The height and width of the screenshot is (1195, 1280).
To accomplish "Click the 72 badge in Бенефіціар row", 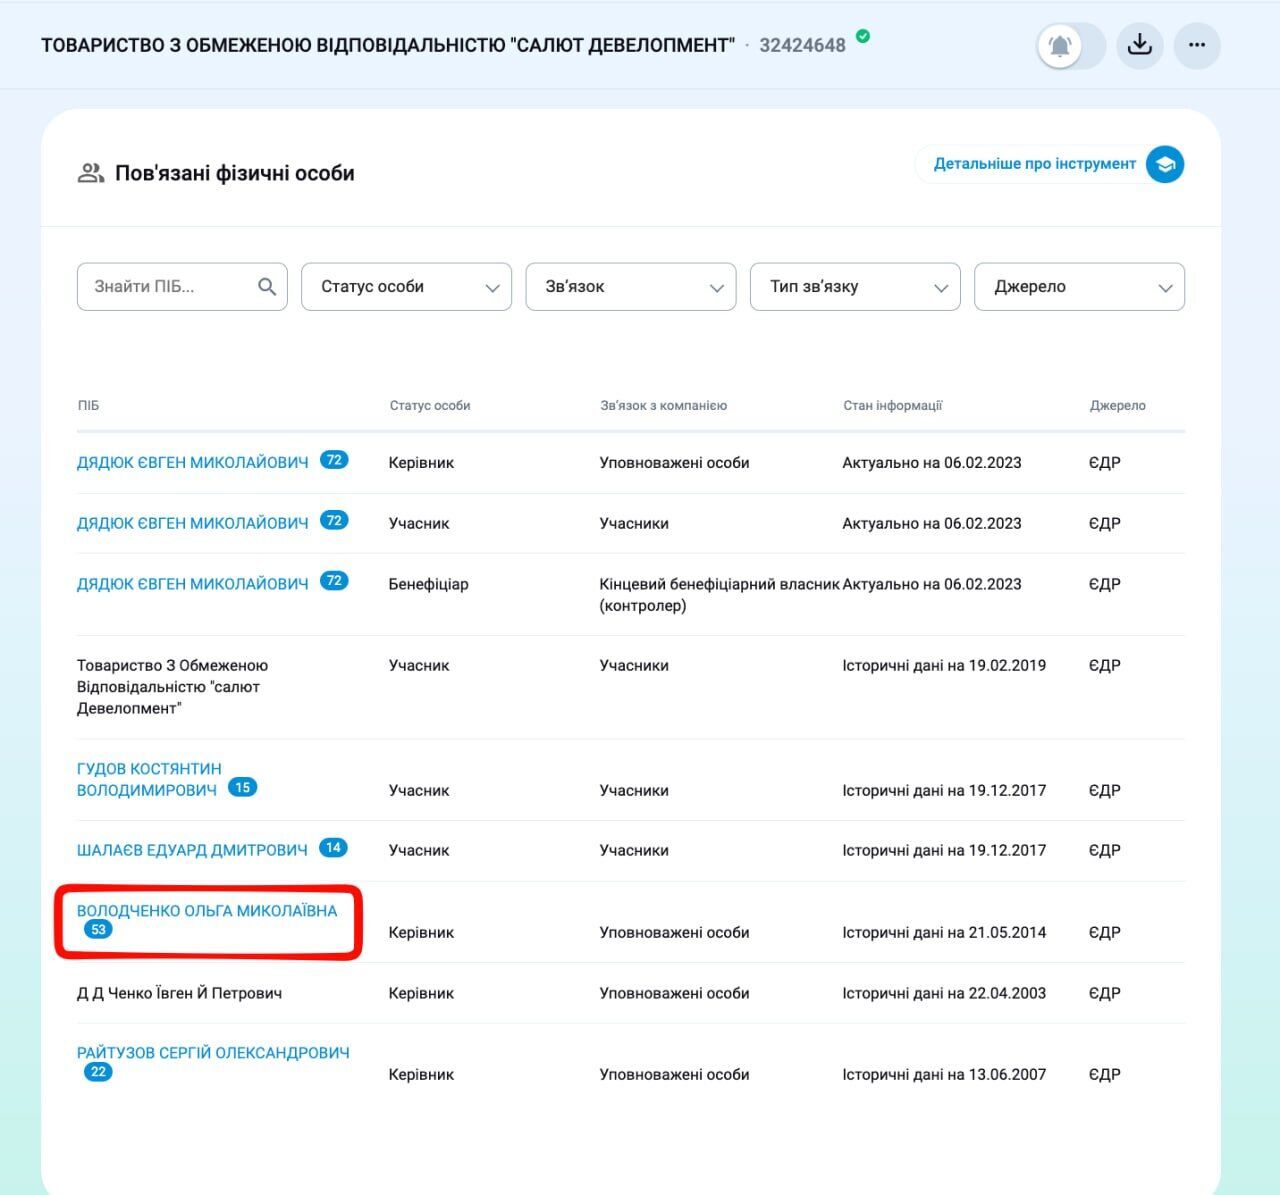I will (334, 580).
